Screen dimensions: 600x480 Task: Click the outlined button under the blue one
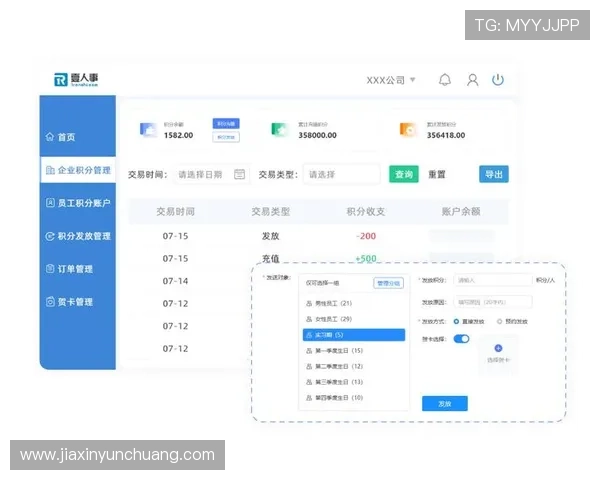pyautogui.click(x=226, y=137)
